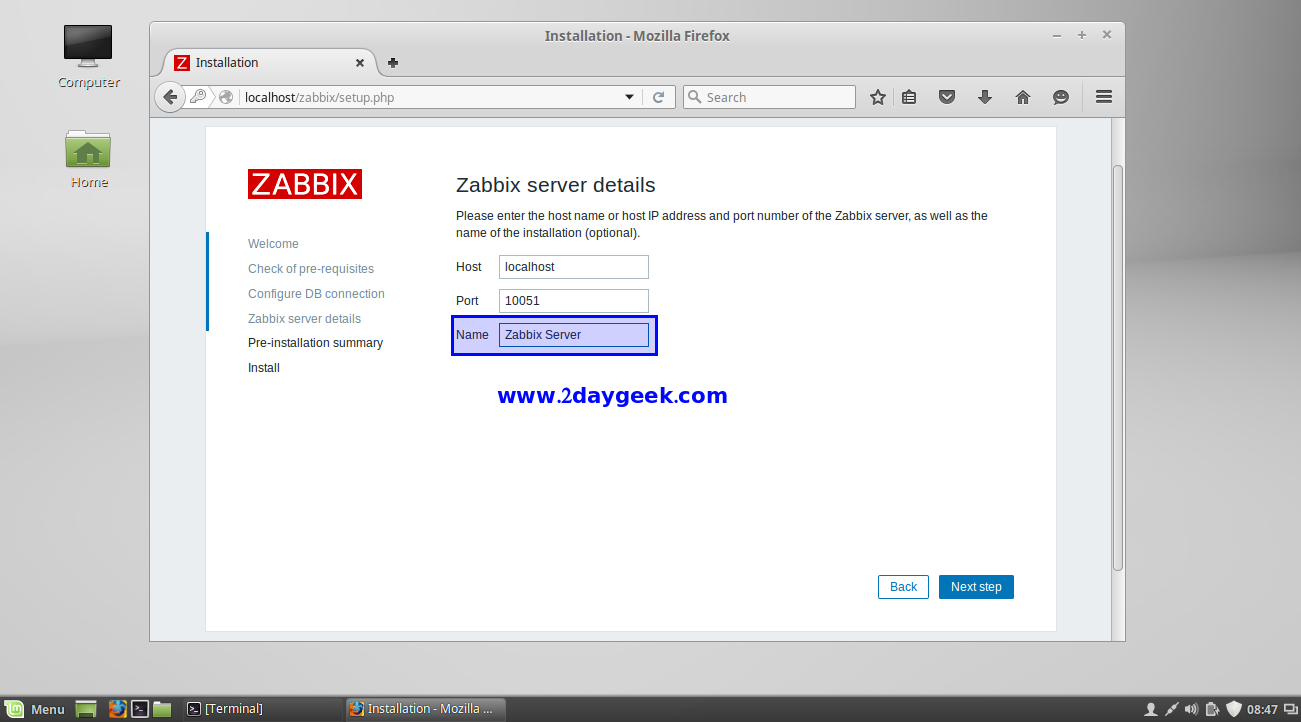Minimize the Firefox window
Image resolution: width=1301 pixels, height=722 pixels.
pos(1057,35)
